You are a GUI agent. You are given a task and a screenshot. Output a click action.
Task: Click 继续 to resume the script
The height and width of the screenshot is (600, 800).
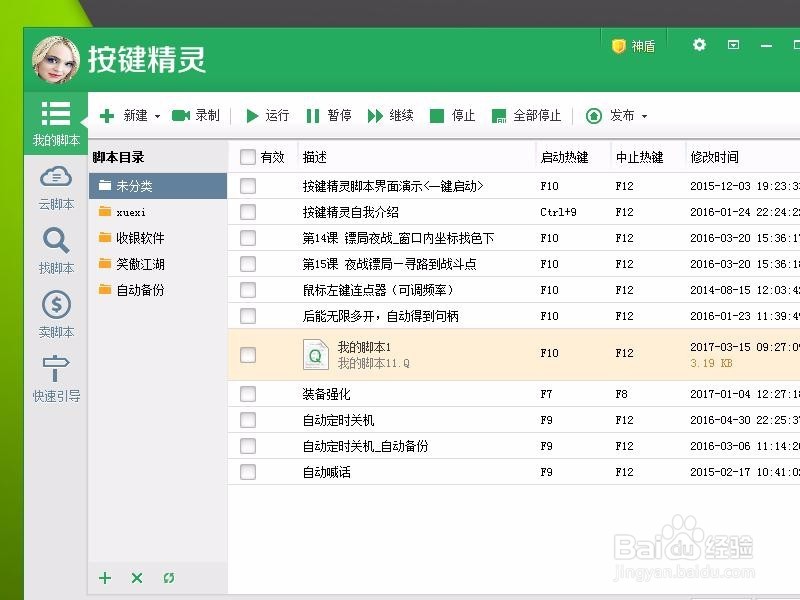point(390,116)
